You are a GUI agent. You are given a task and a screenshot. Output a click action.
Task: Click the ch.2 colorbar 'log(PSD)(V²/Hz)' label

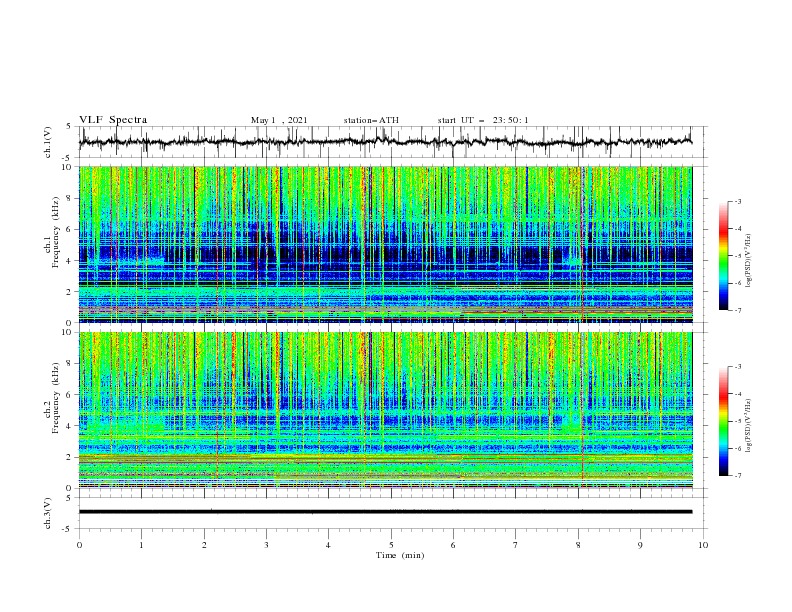pos(748,425)
